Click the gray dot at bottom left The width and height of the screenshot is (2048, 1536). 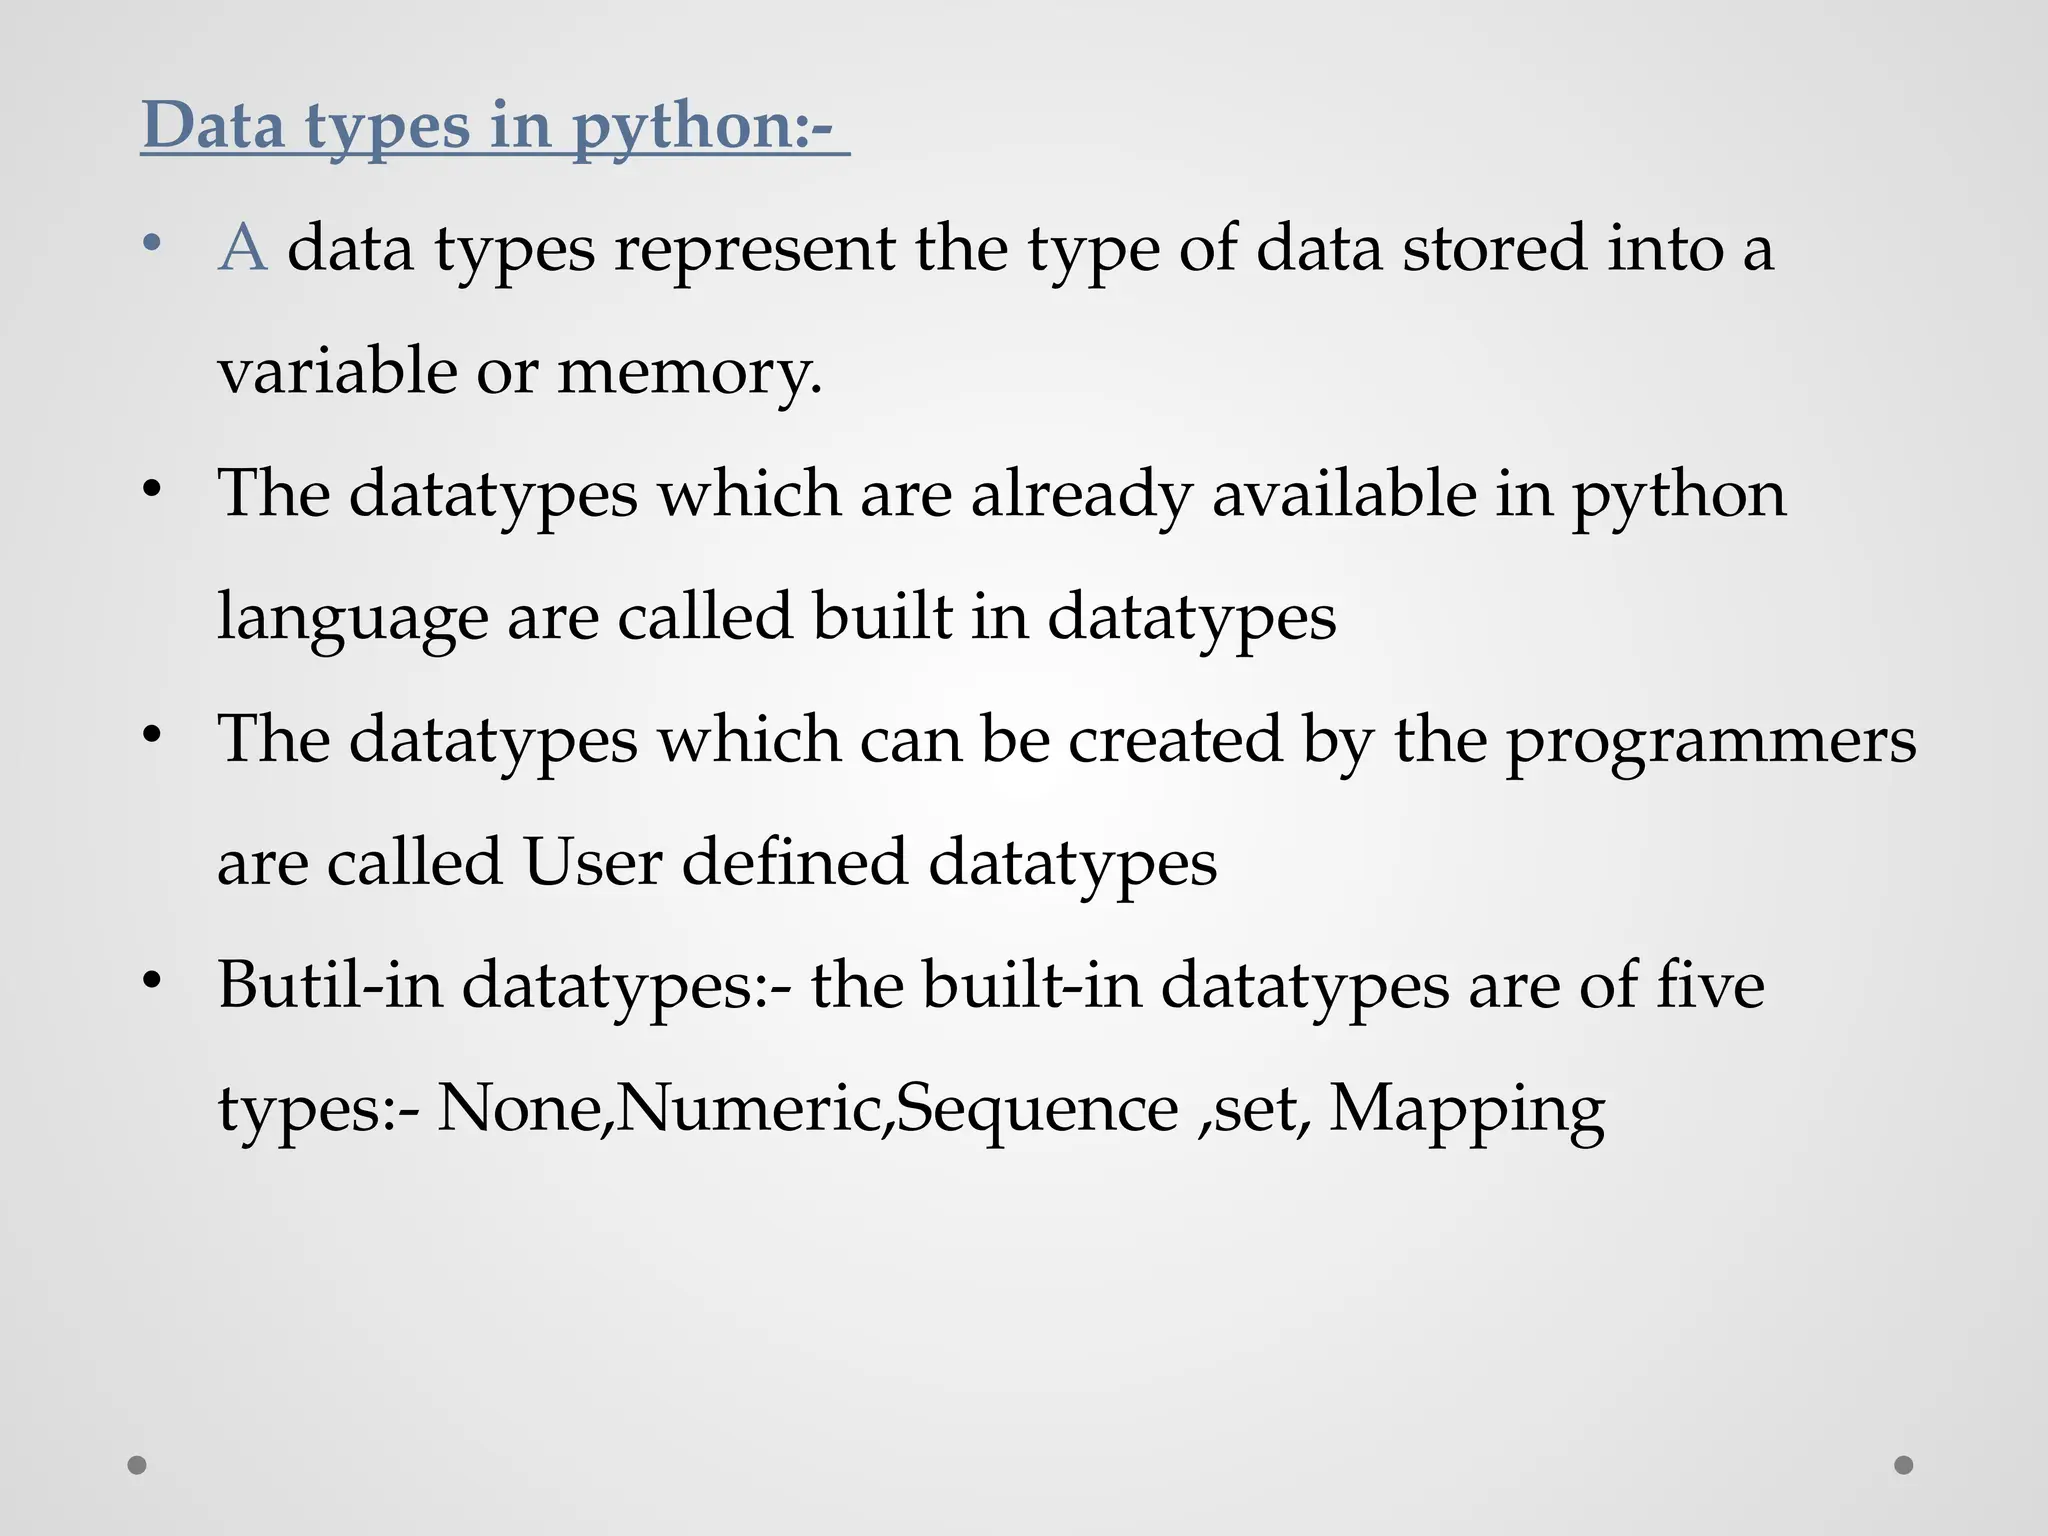tap(137, 1465)
